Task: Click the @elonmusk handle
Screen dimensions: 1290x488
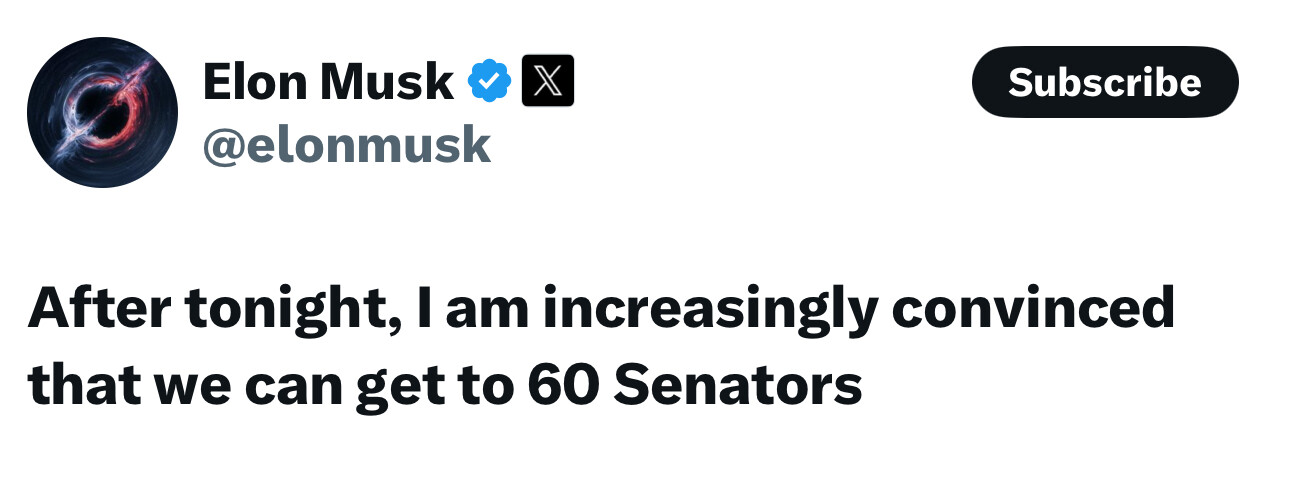Action: click(x=346, y=145)
